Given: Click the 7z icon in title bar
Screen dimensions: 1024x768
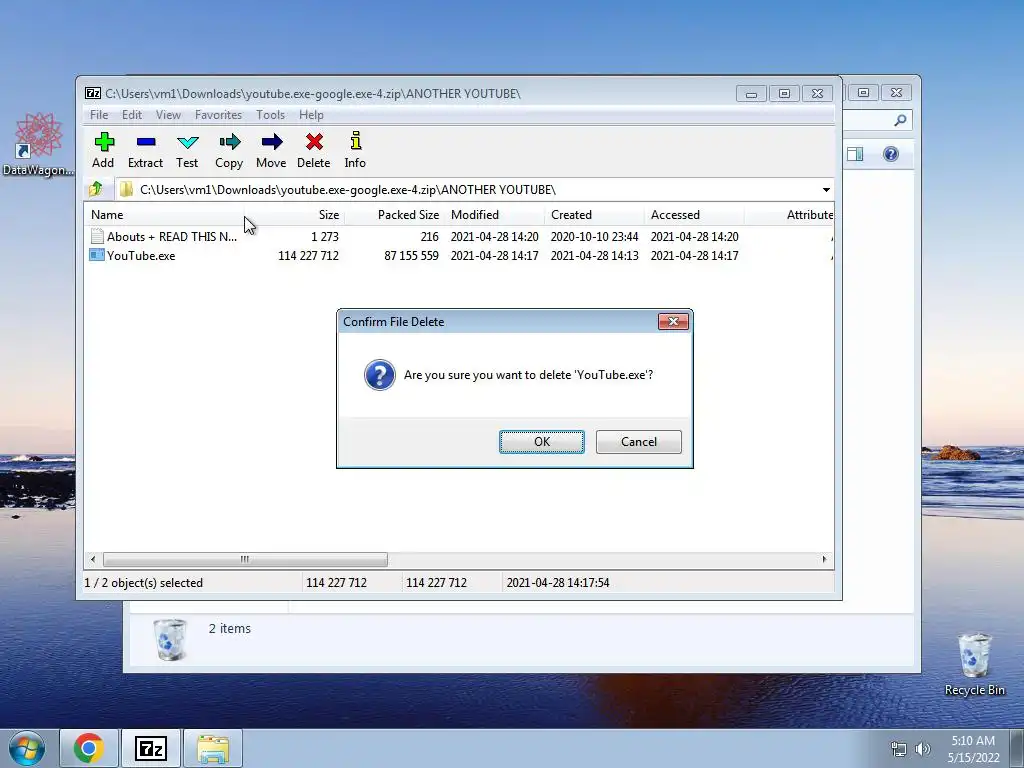Looking at the screenshot, I should [93, 93].
